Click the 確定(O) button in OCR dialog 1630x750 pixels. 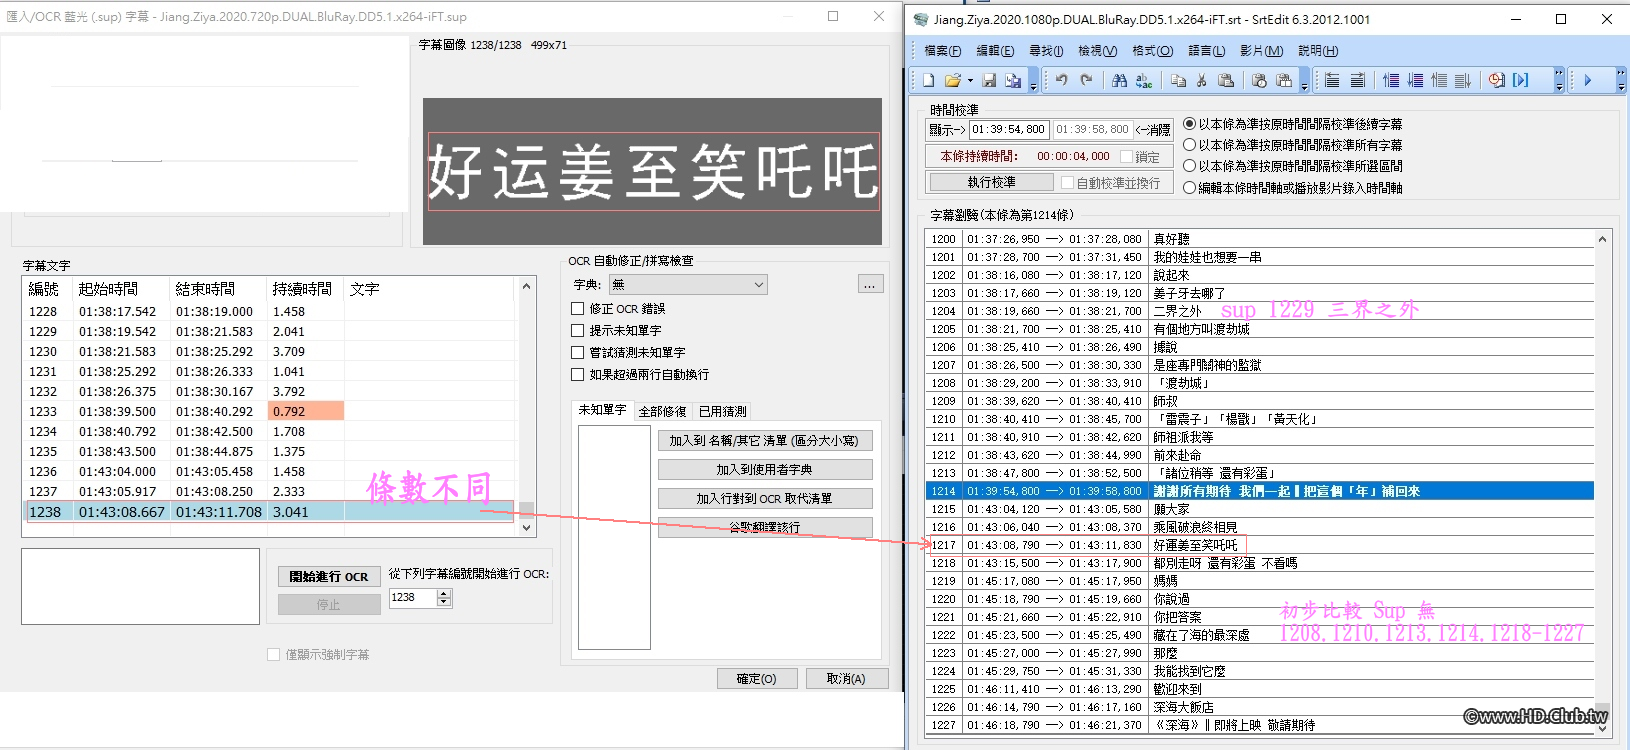tap(757, 679)
